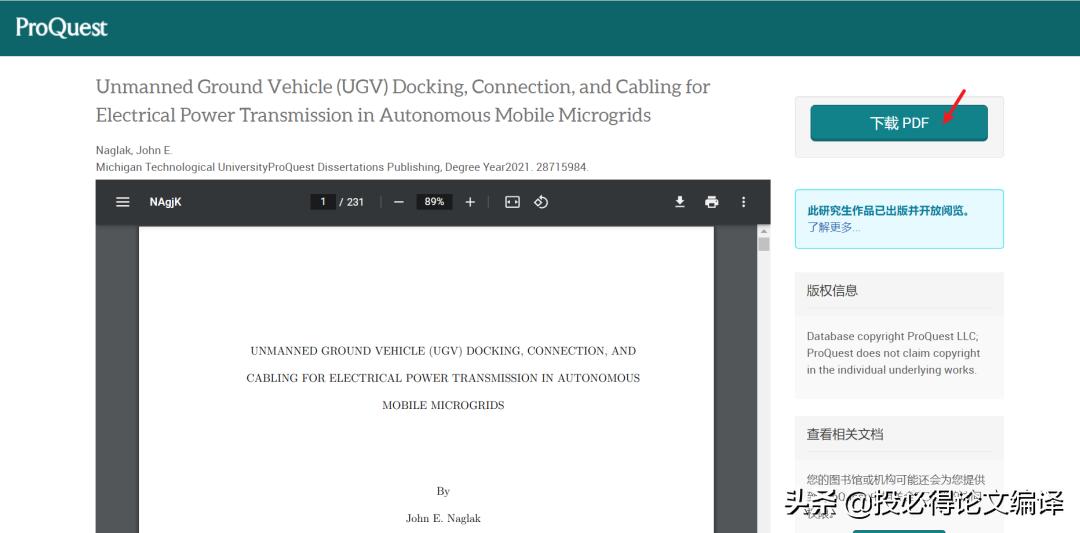1080x533 pixels.
Task: Click the fit to page icon
Action: (512, 202)
